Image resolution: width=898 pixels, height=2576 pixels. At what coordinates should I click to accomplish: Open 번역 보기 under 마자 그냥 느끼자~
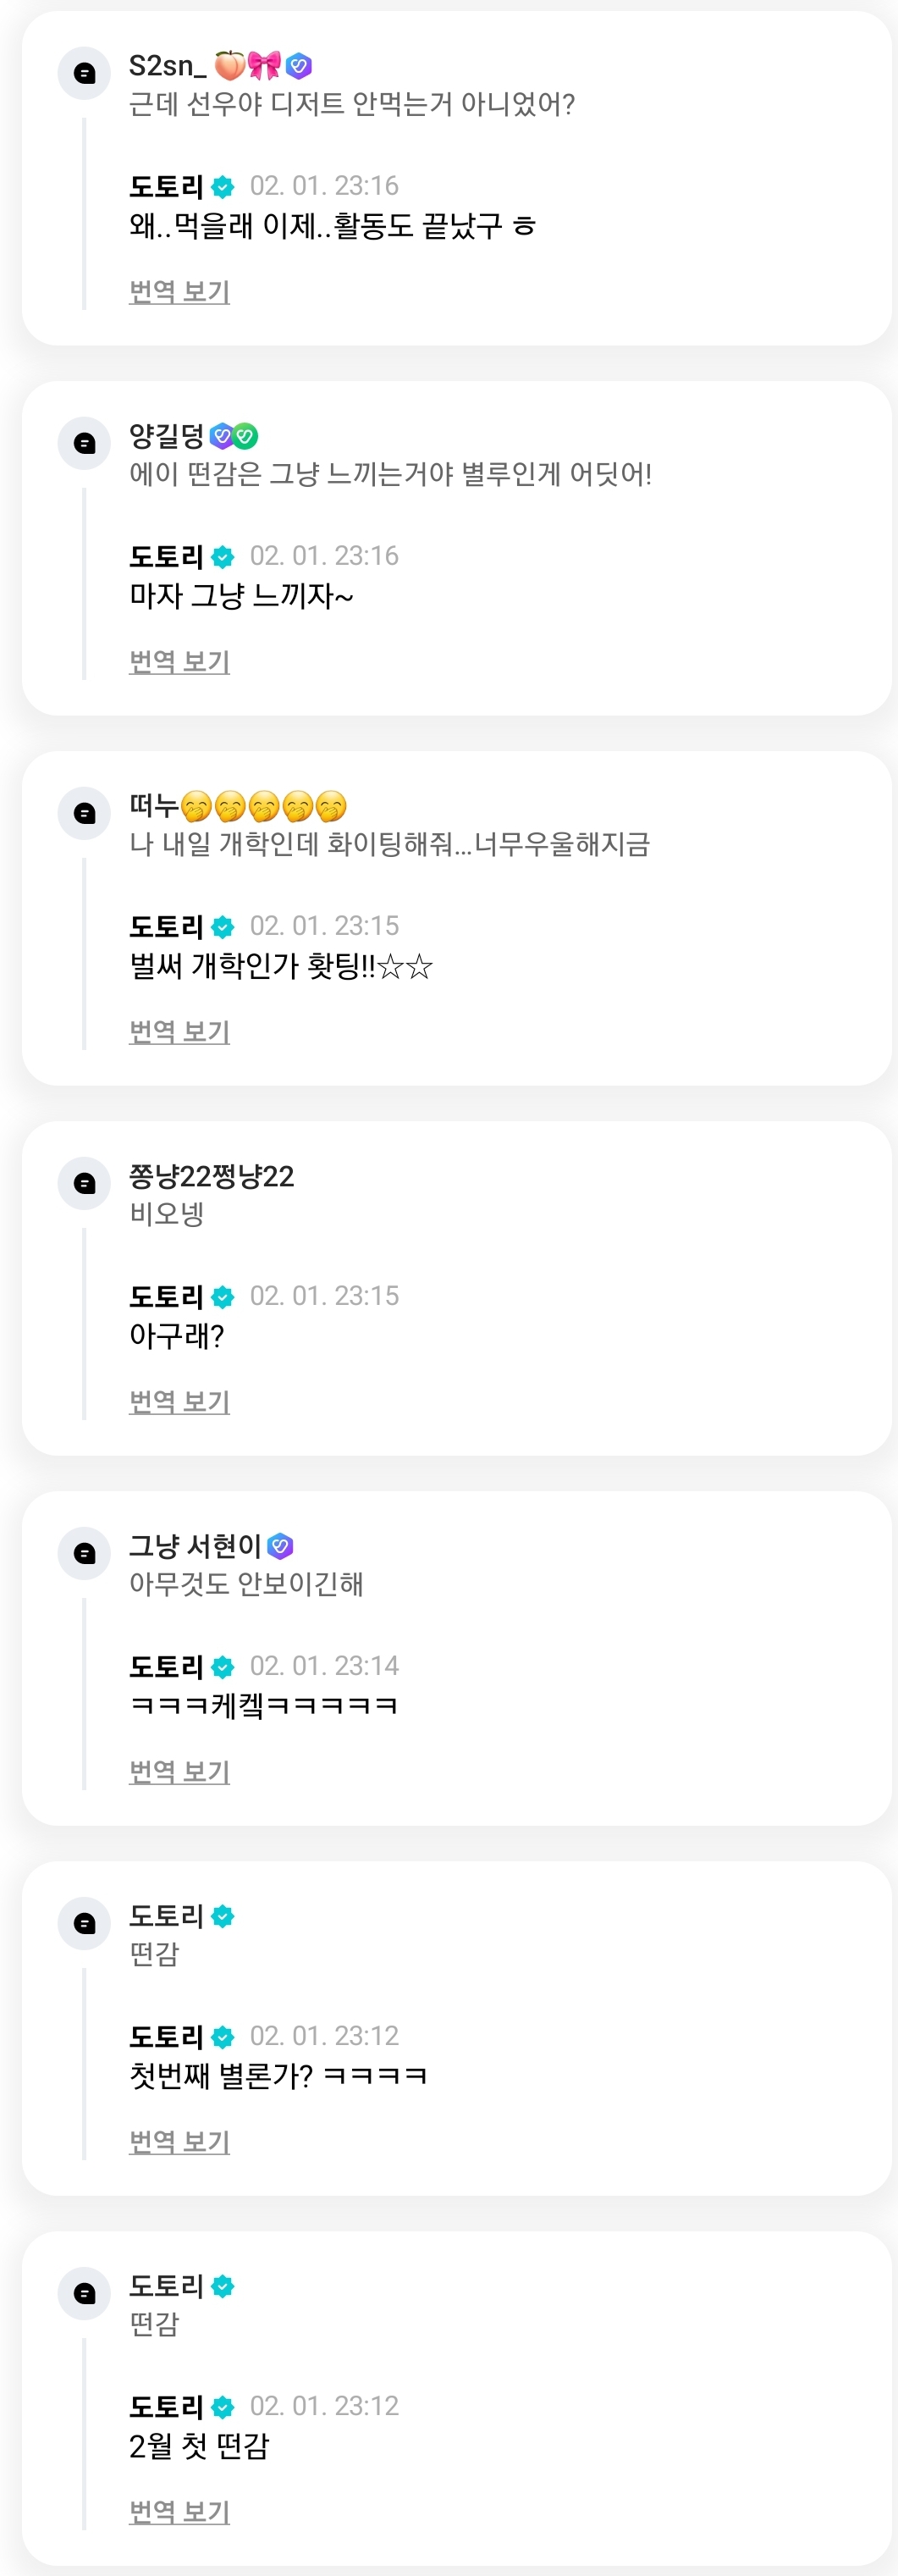click(180, 662)
